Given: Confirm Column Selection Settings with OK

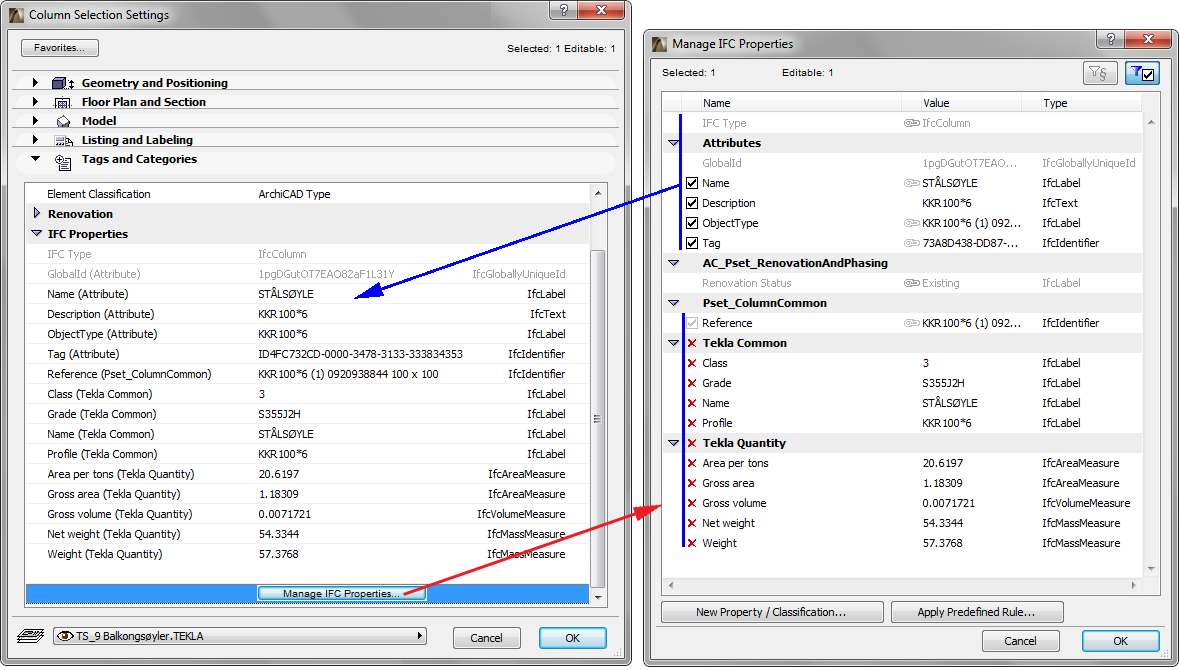Looking at the screenshot, I should tap(573, 638).
